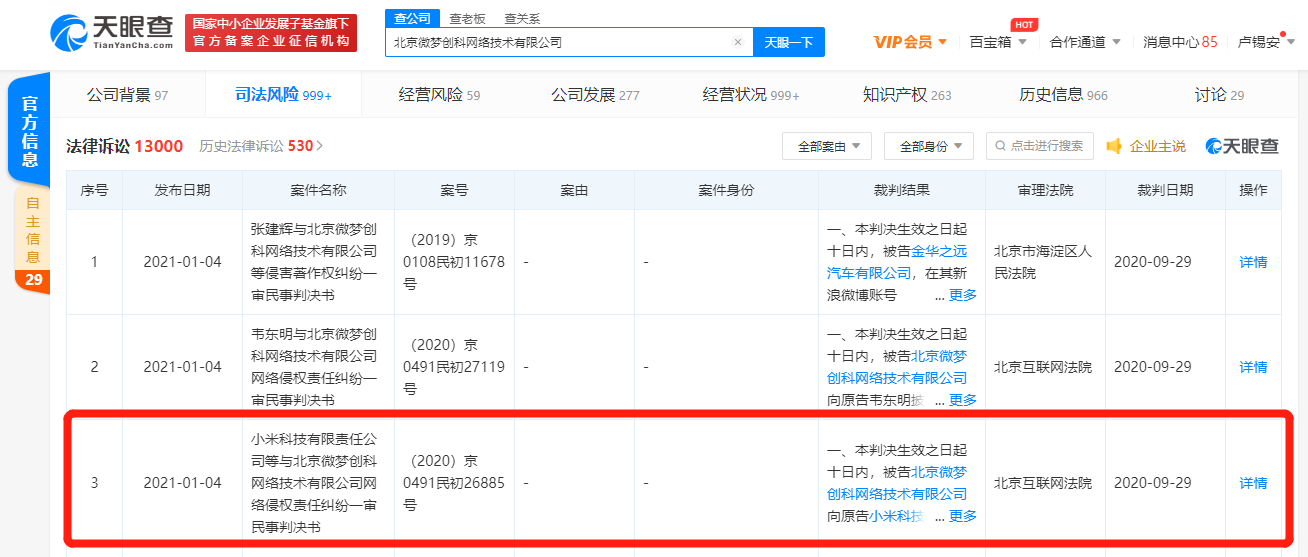Click the 裁判结果 column header
Viewport: 1308px width, 557px height.
pos(902,190)
